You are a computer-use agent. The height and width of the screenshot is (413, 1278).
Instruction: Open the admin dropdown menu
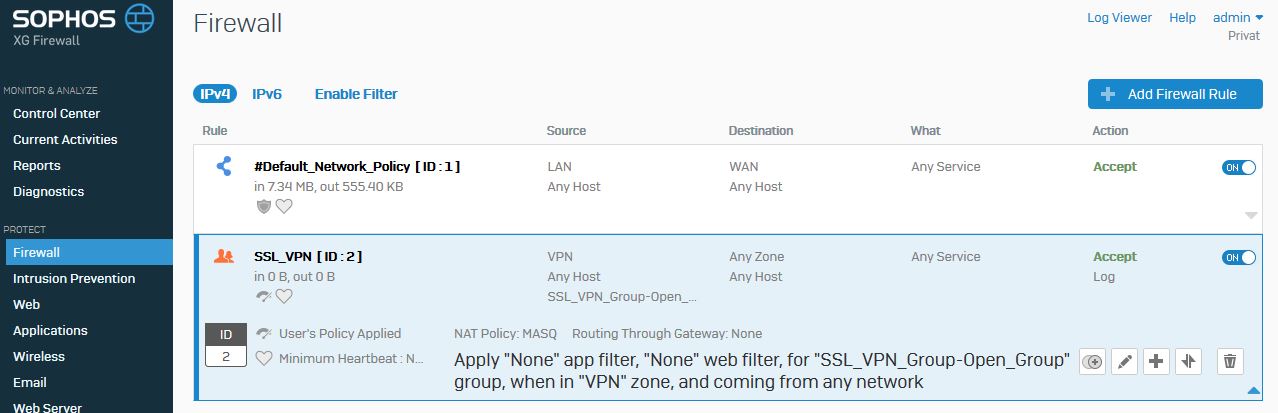coord(1238,18)
